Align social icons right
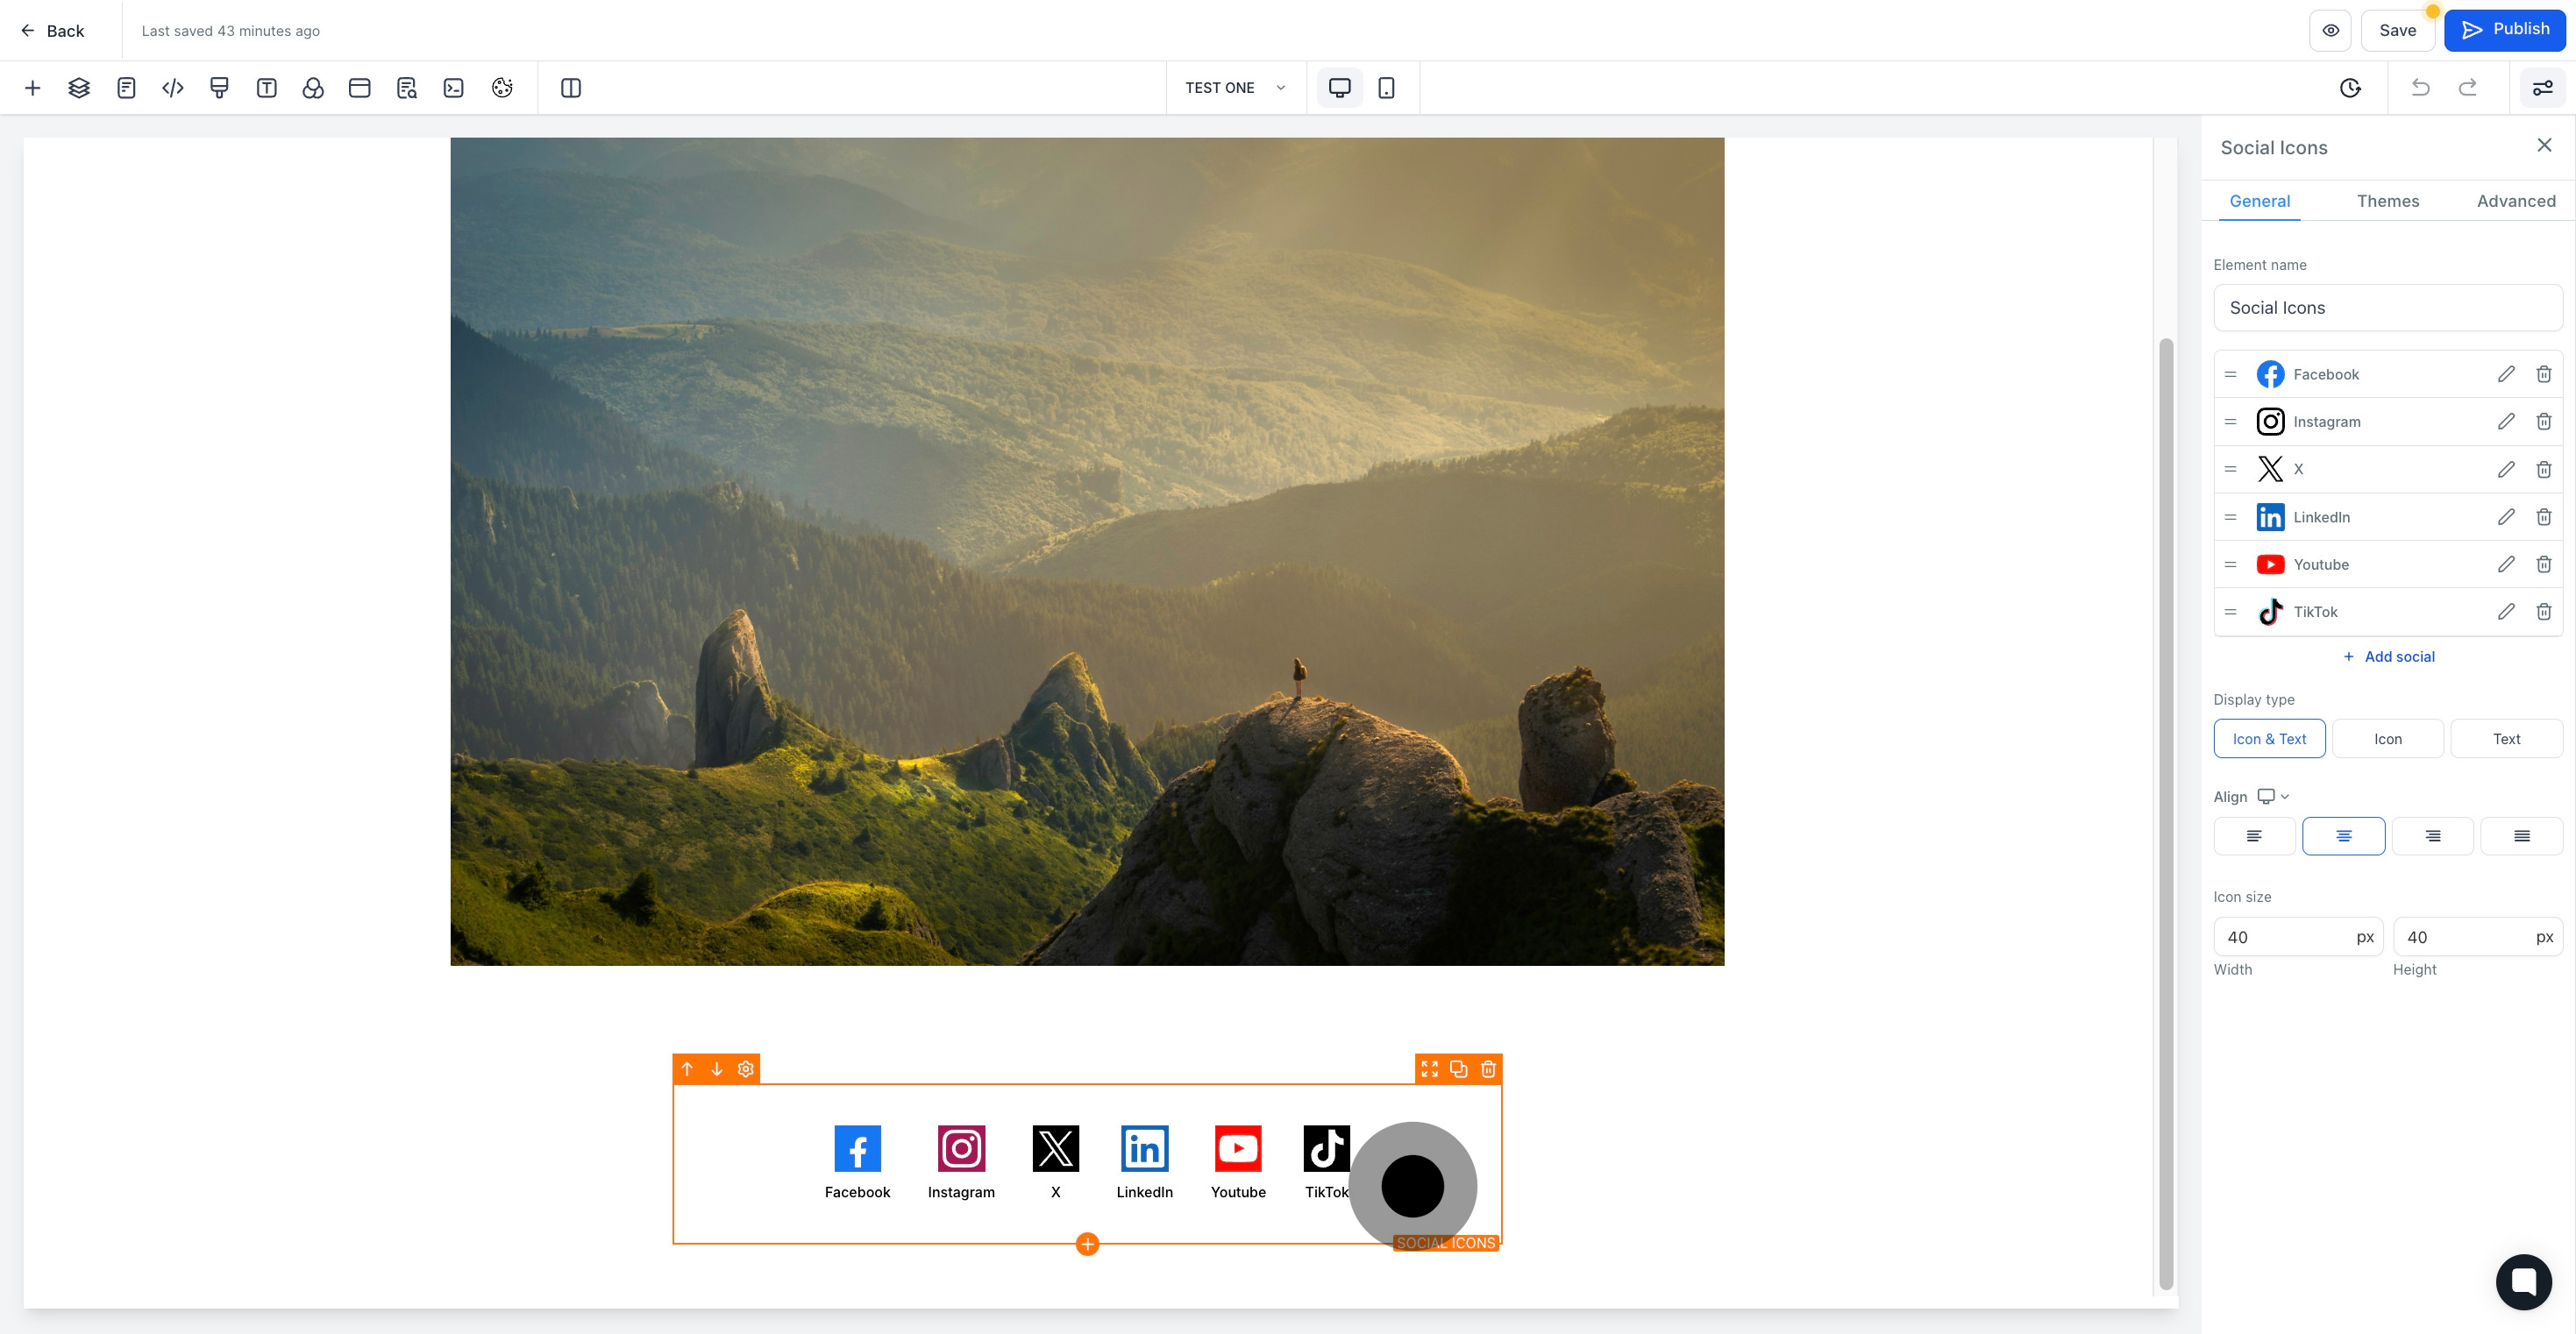The width and height of the screenshot is (2576, 1334). (2433, 836)
